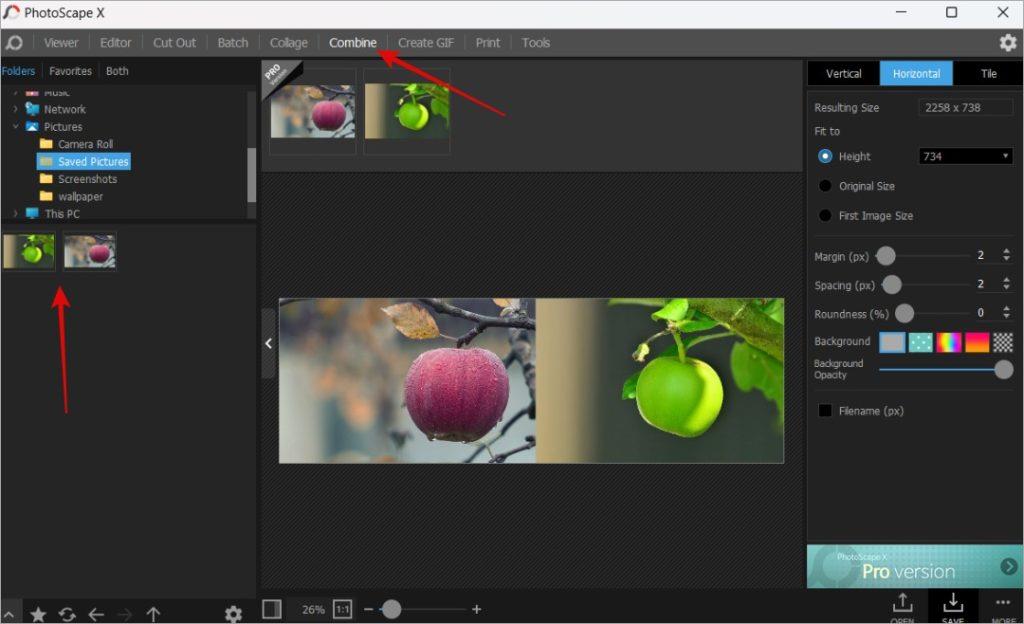Screen dimensions: 1024x624
Task: Open the Tools tab
Action: pos(536,43)
